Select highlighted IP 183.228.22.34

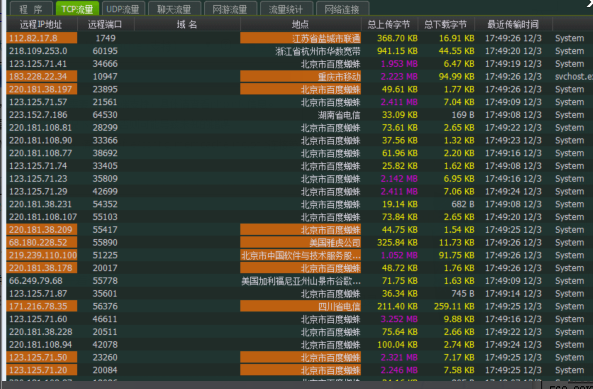pos(42,76)
